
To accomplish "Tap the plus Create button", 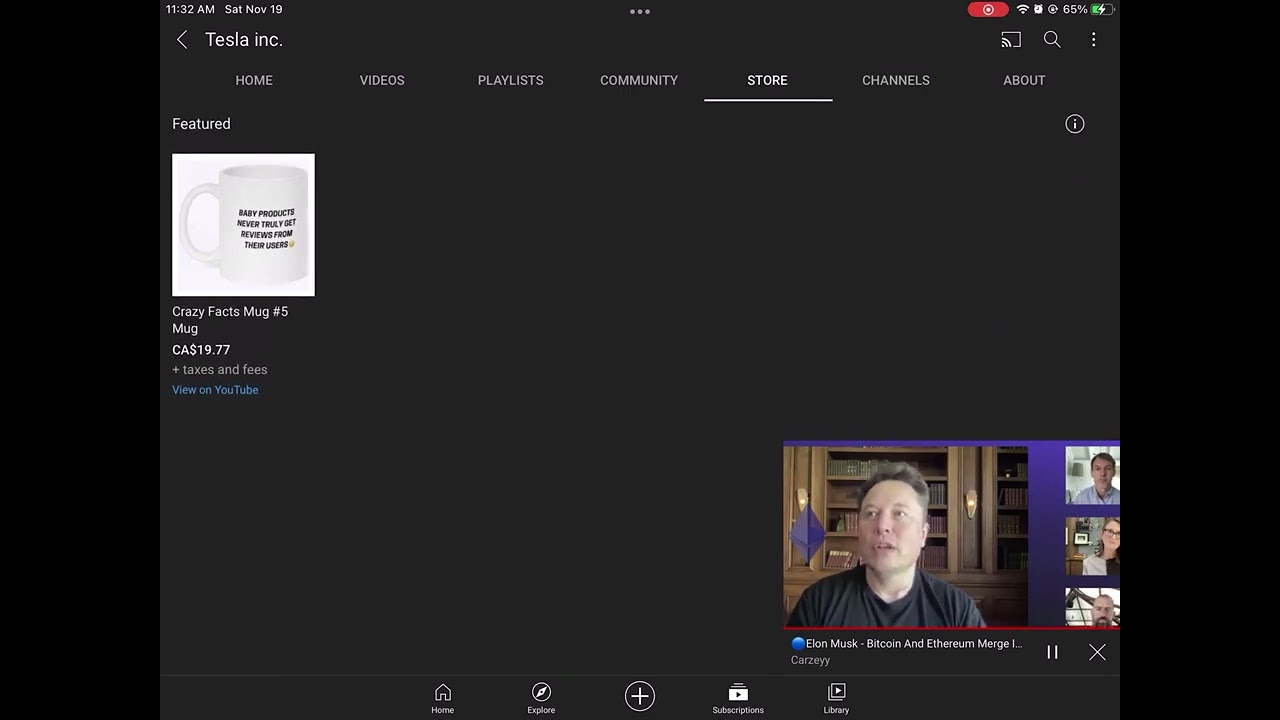I will [640, 696].
